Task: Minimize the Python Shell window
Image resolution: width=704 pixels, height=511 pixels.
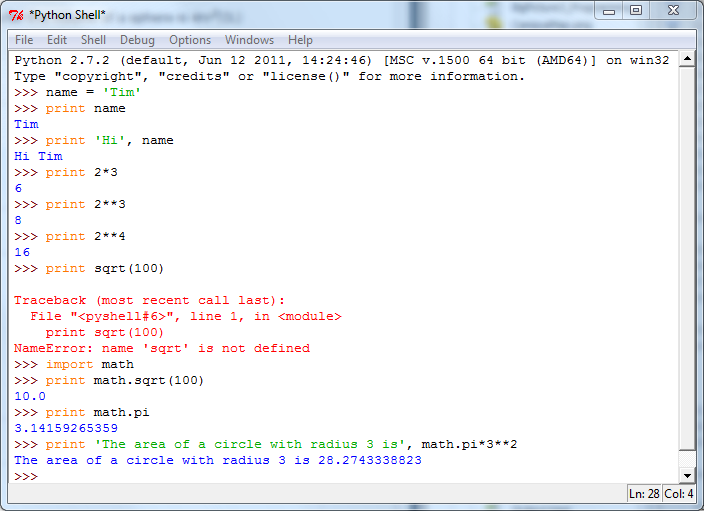Action: pos(609,11)
